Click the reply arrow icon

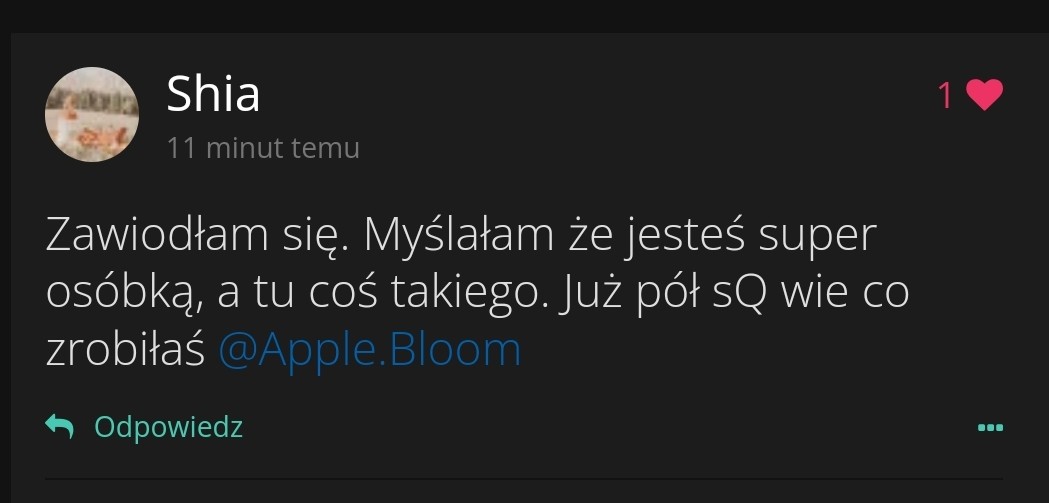60,427
